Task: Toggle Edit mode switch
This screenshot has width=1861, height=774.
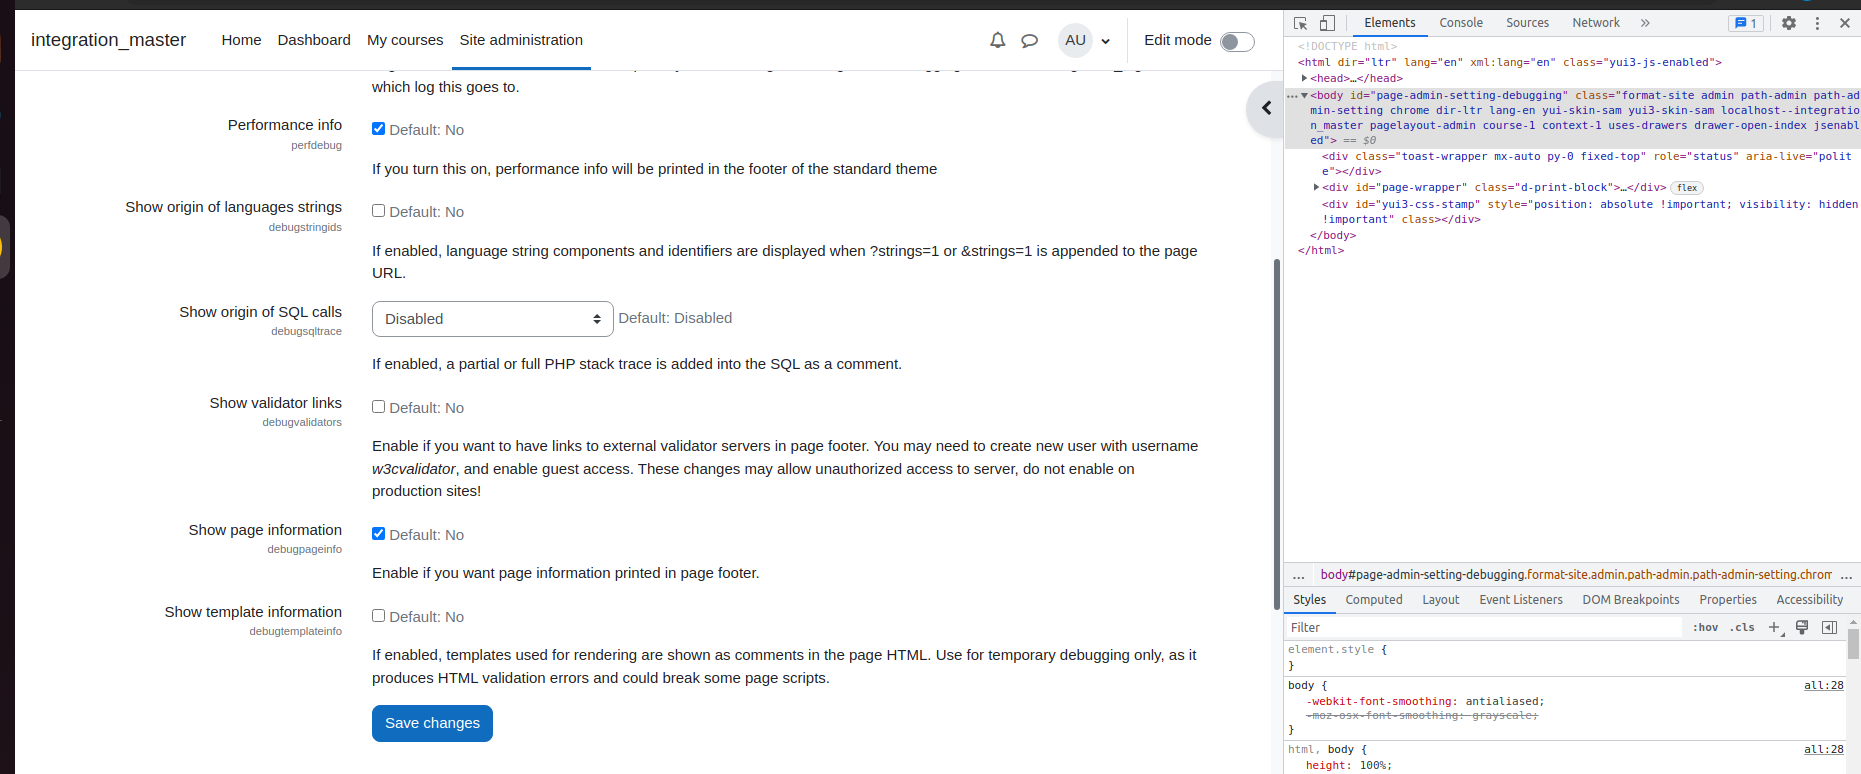Action: 1237,41
